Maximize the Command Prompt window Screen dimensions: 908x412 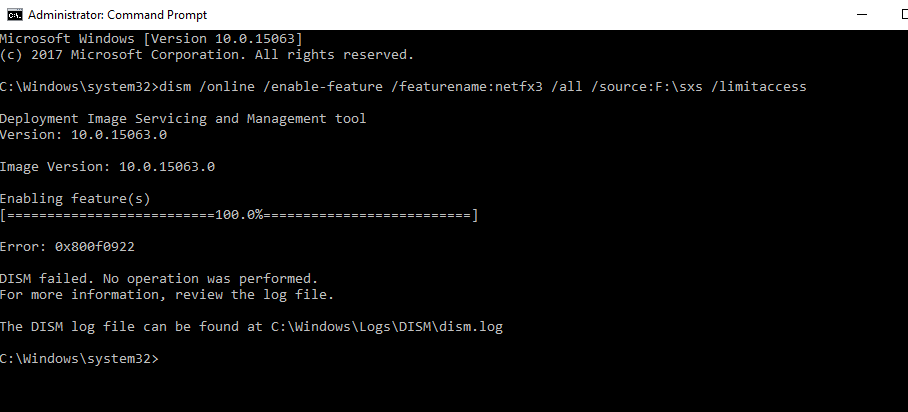pyautogui.click(x=904, y=14)
